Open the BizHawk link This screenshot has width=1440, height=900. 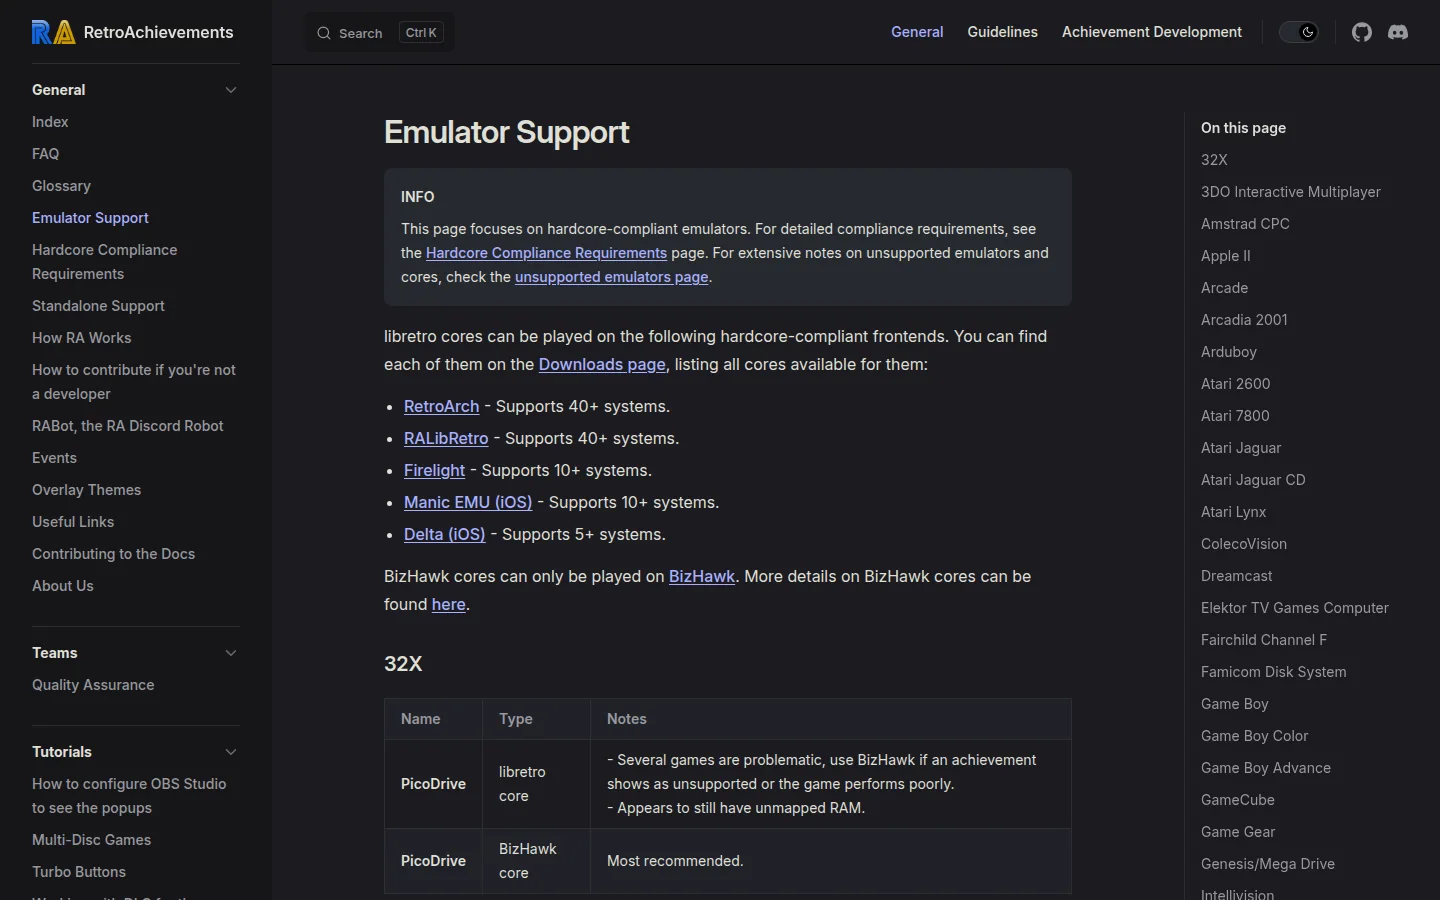(702, 576)
